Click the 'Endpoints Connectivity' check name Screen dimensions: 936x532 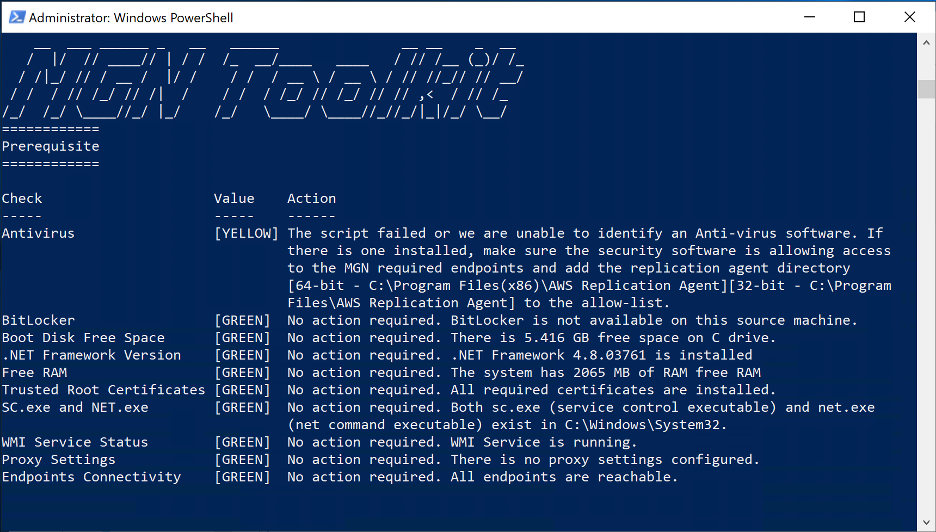click(91, 477)
